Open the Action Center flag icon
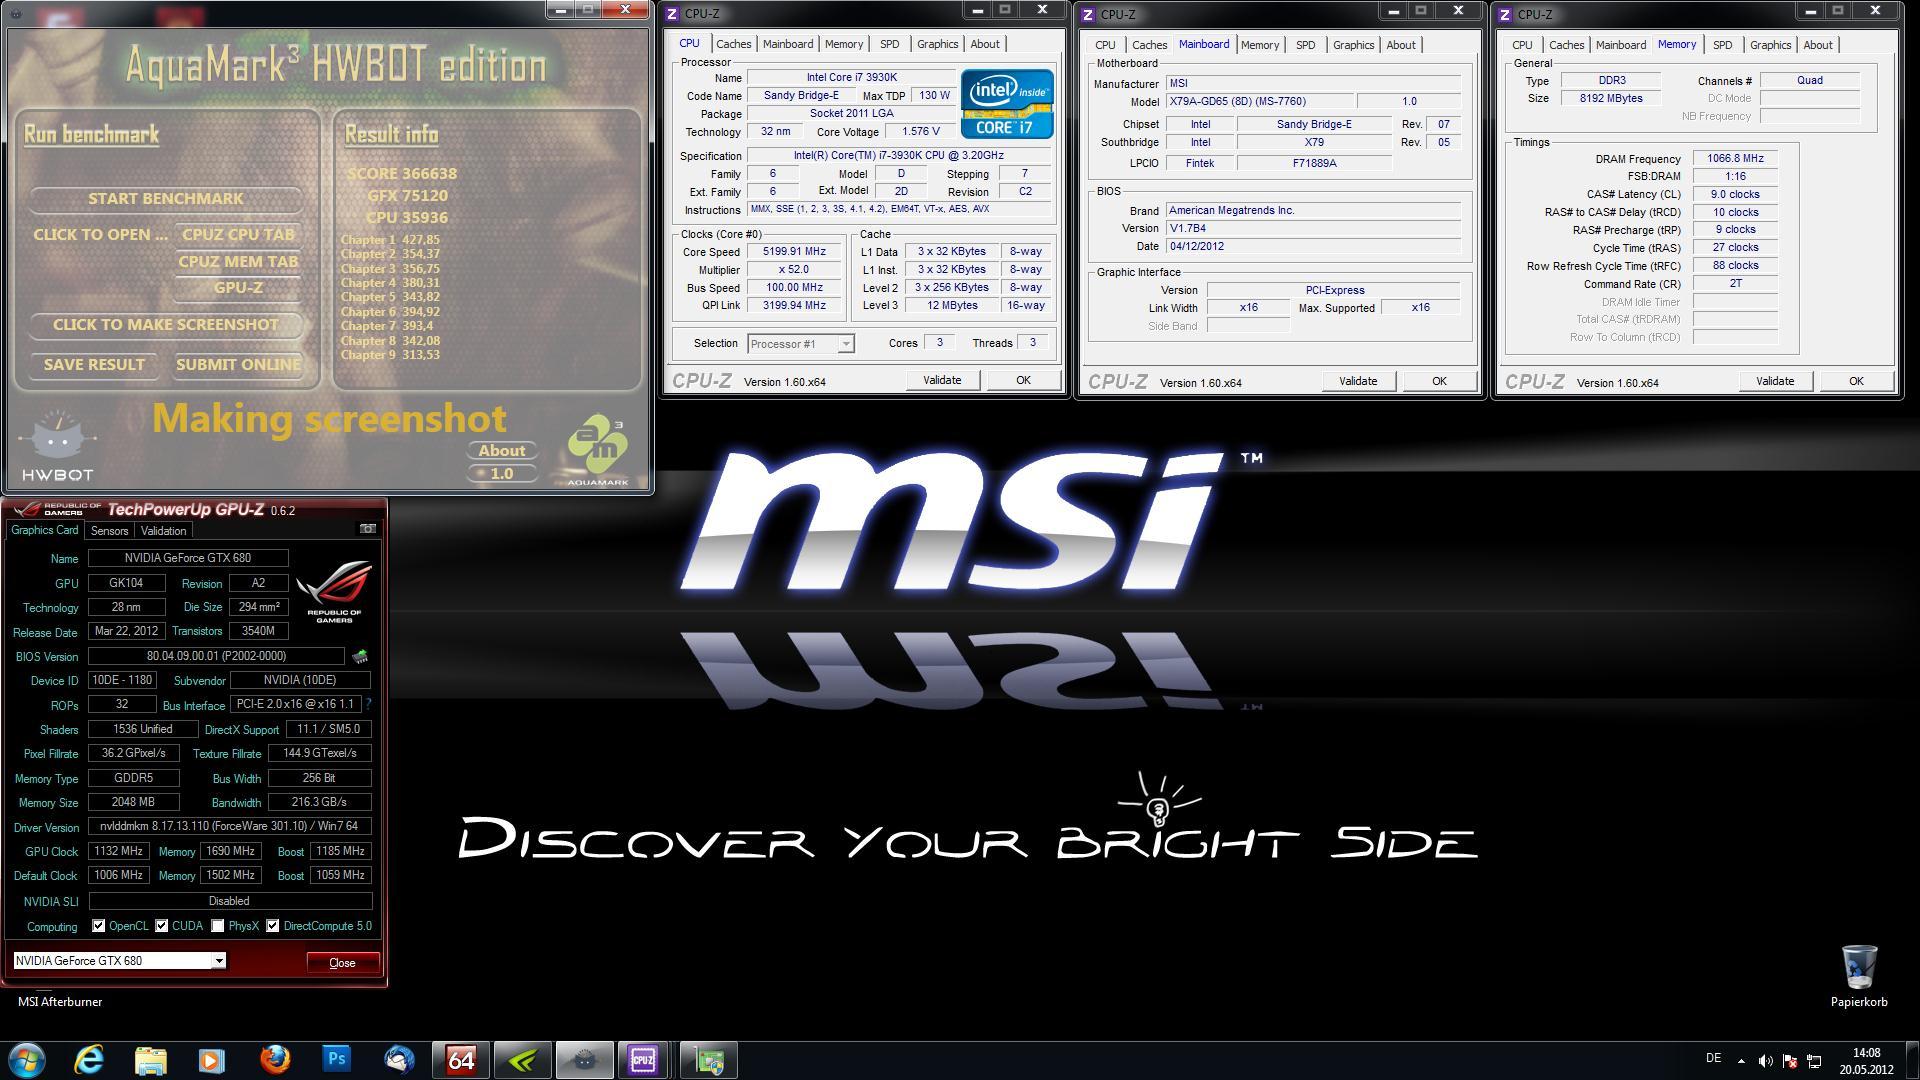Screen dimensions: 1920x1080 coord(1789,1061)
